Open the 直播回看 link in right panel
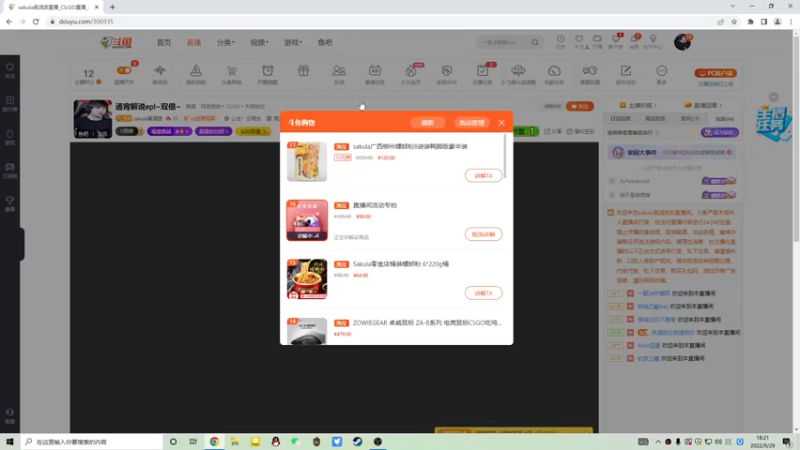Screen dimensions: 800x450 pos(704,105)
